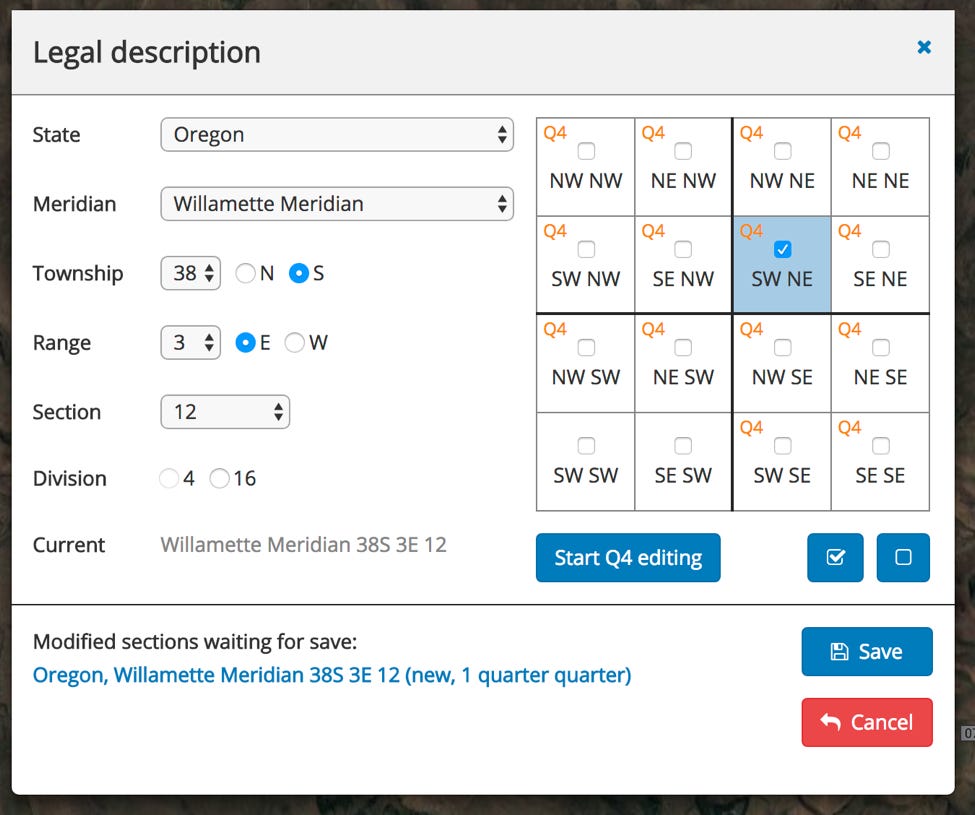Click Q4 label in NE NW cell
The height and width of the screenshot is (815, 975).
click(653, 133)
